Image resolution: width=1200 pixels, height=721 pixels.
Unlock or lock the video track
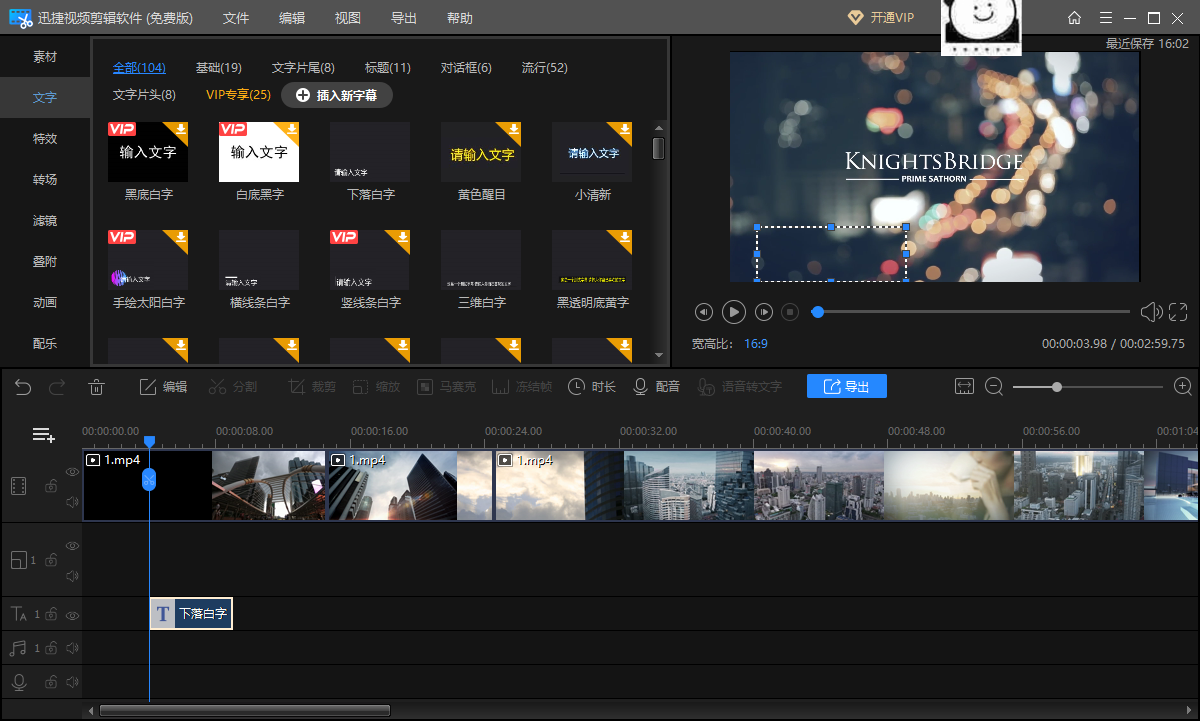click(50, 486)
